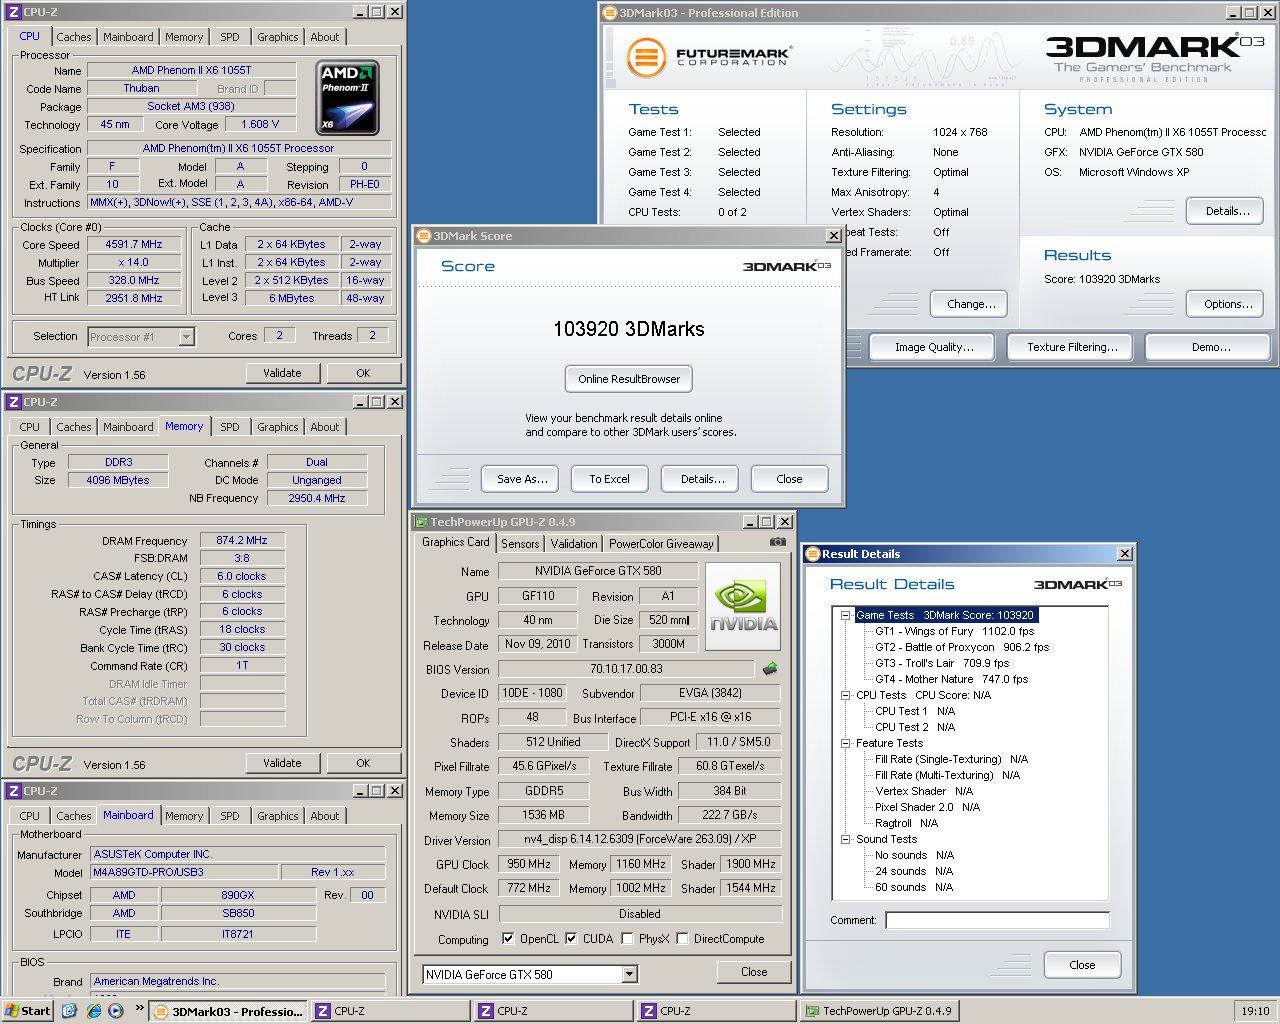Click Change button under 3DMark03 Settings
Viewport: 1280px width, 1024px height.
tap(971, 304)
